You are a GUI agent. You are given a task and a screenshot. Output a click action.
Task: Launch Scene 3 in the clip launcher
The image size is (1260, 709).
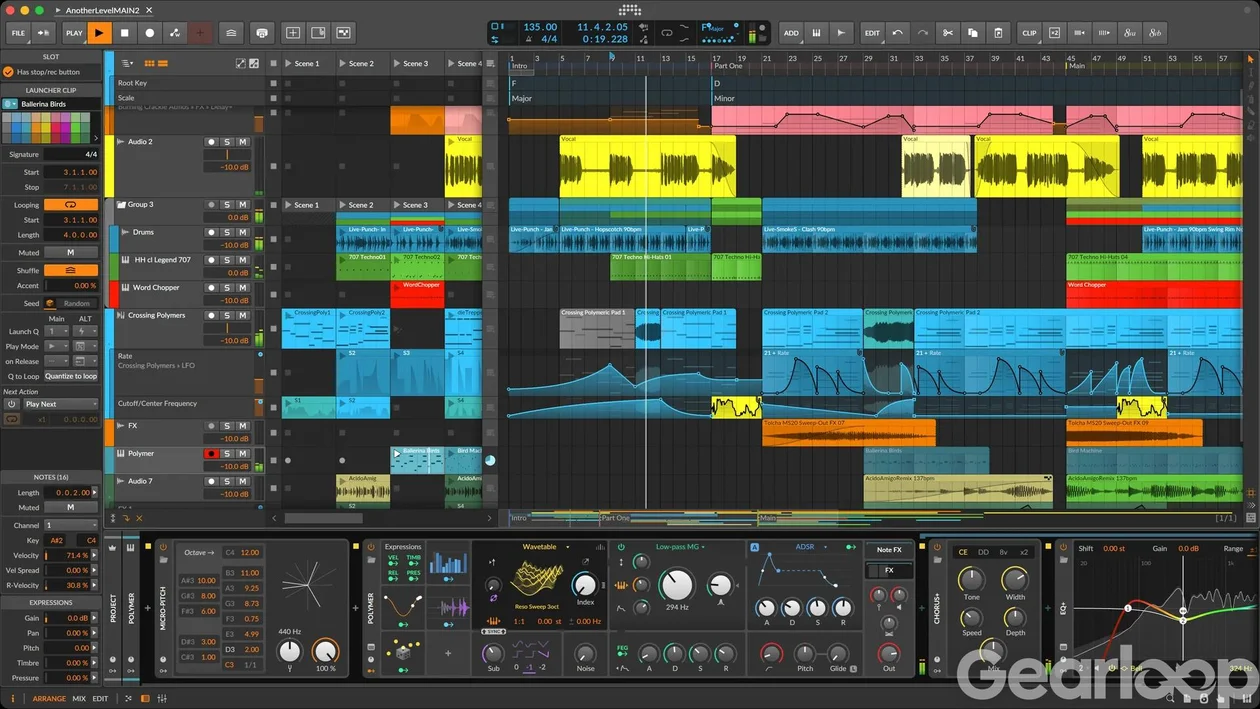pyautogui.click(x=397, y=63)
